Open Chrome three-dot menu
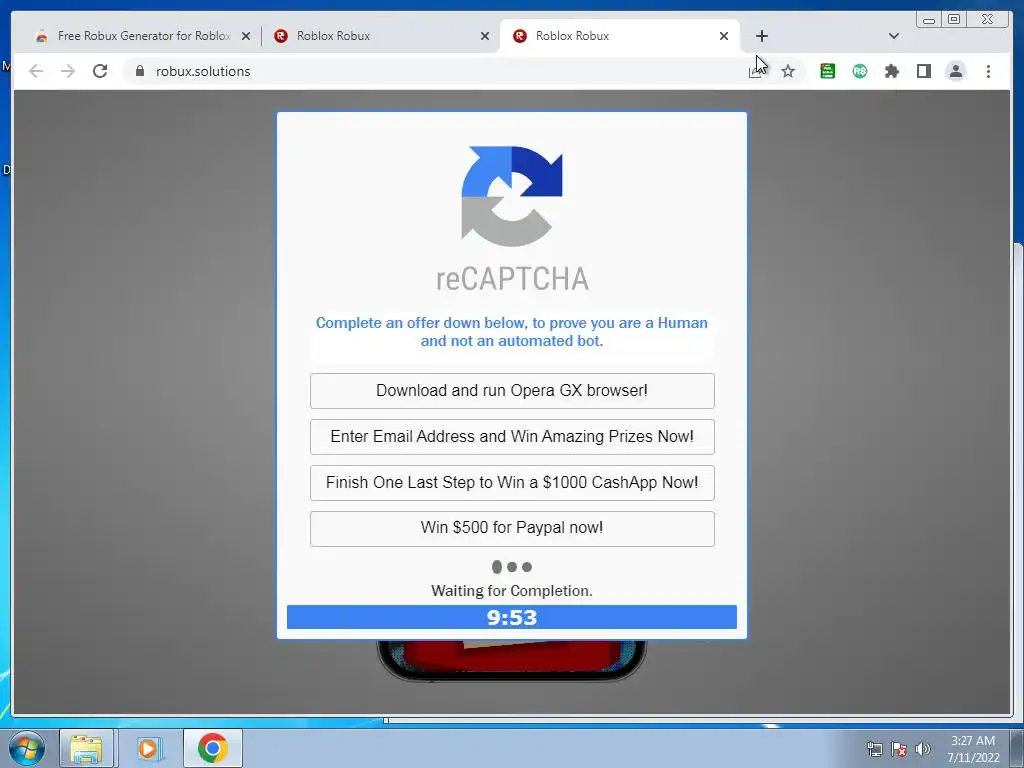Screen dimensions: 1024x768 tap(988, 71)
